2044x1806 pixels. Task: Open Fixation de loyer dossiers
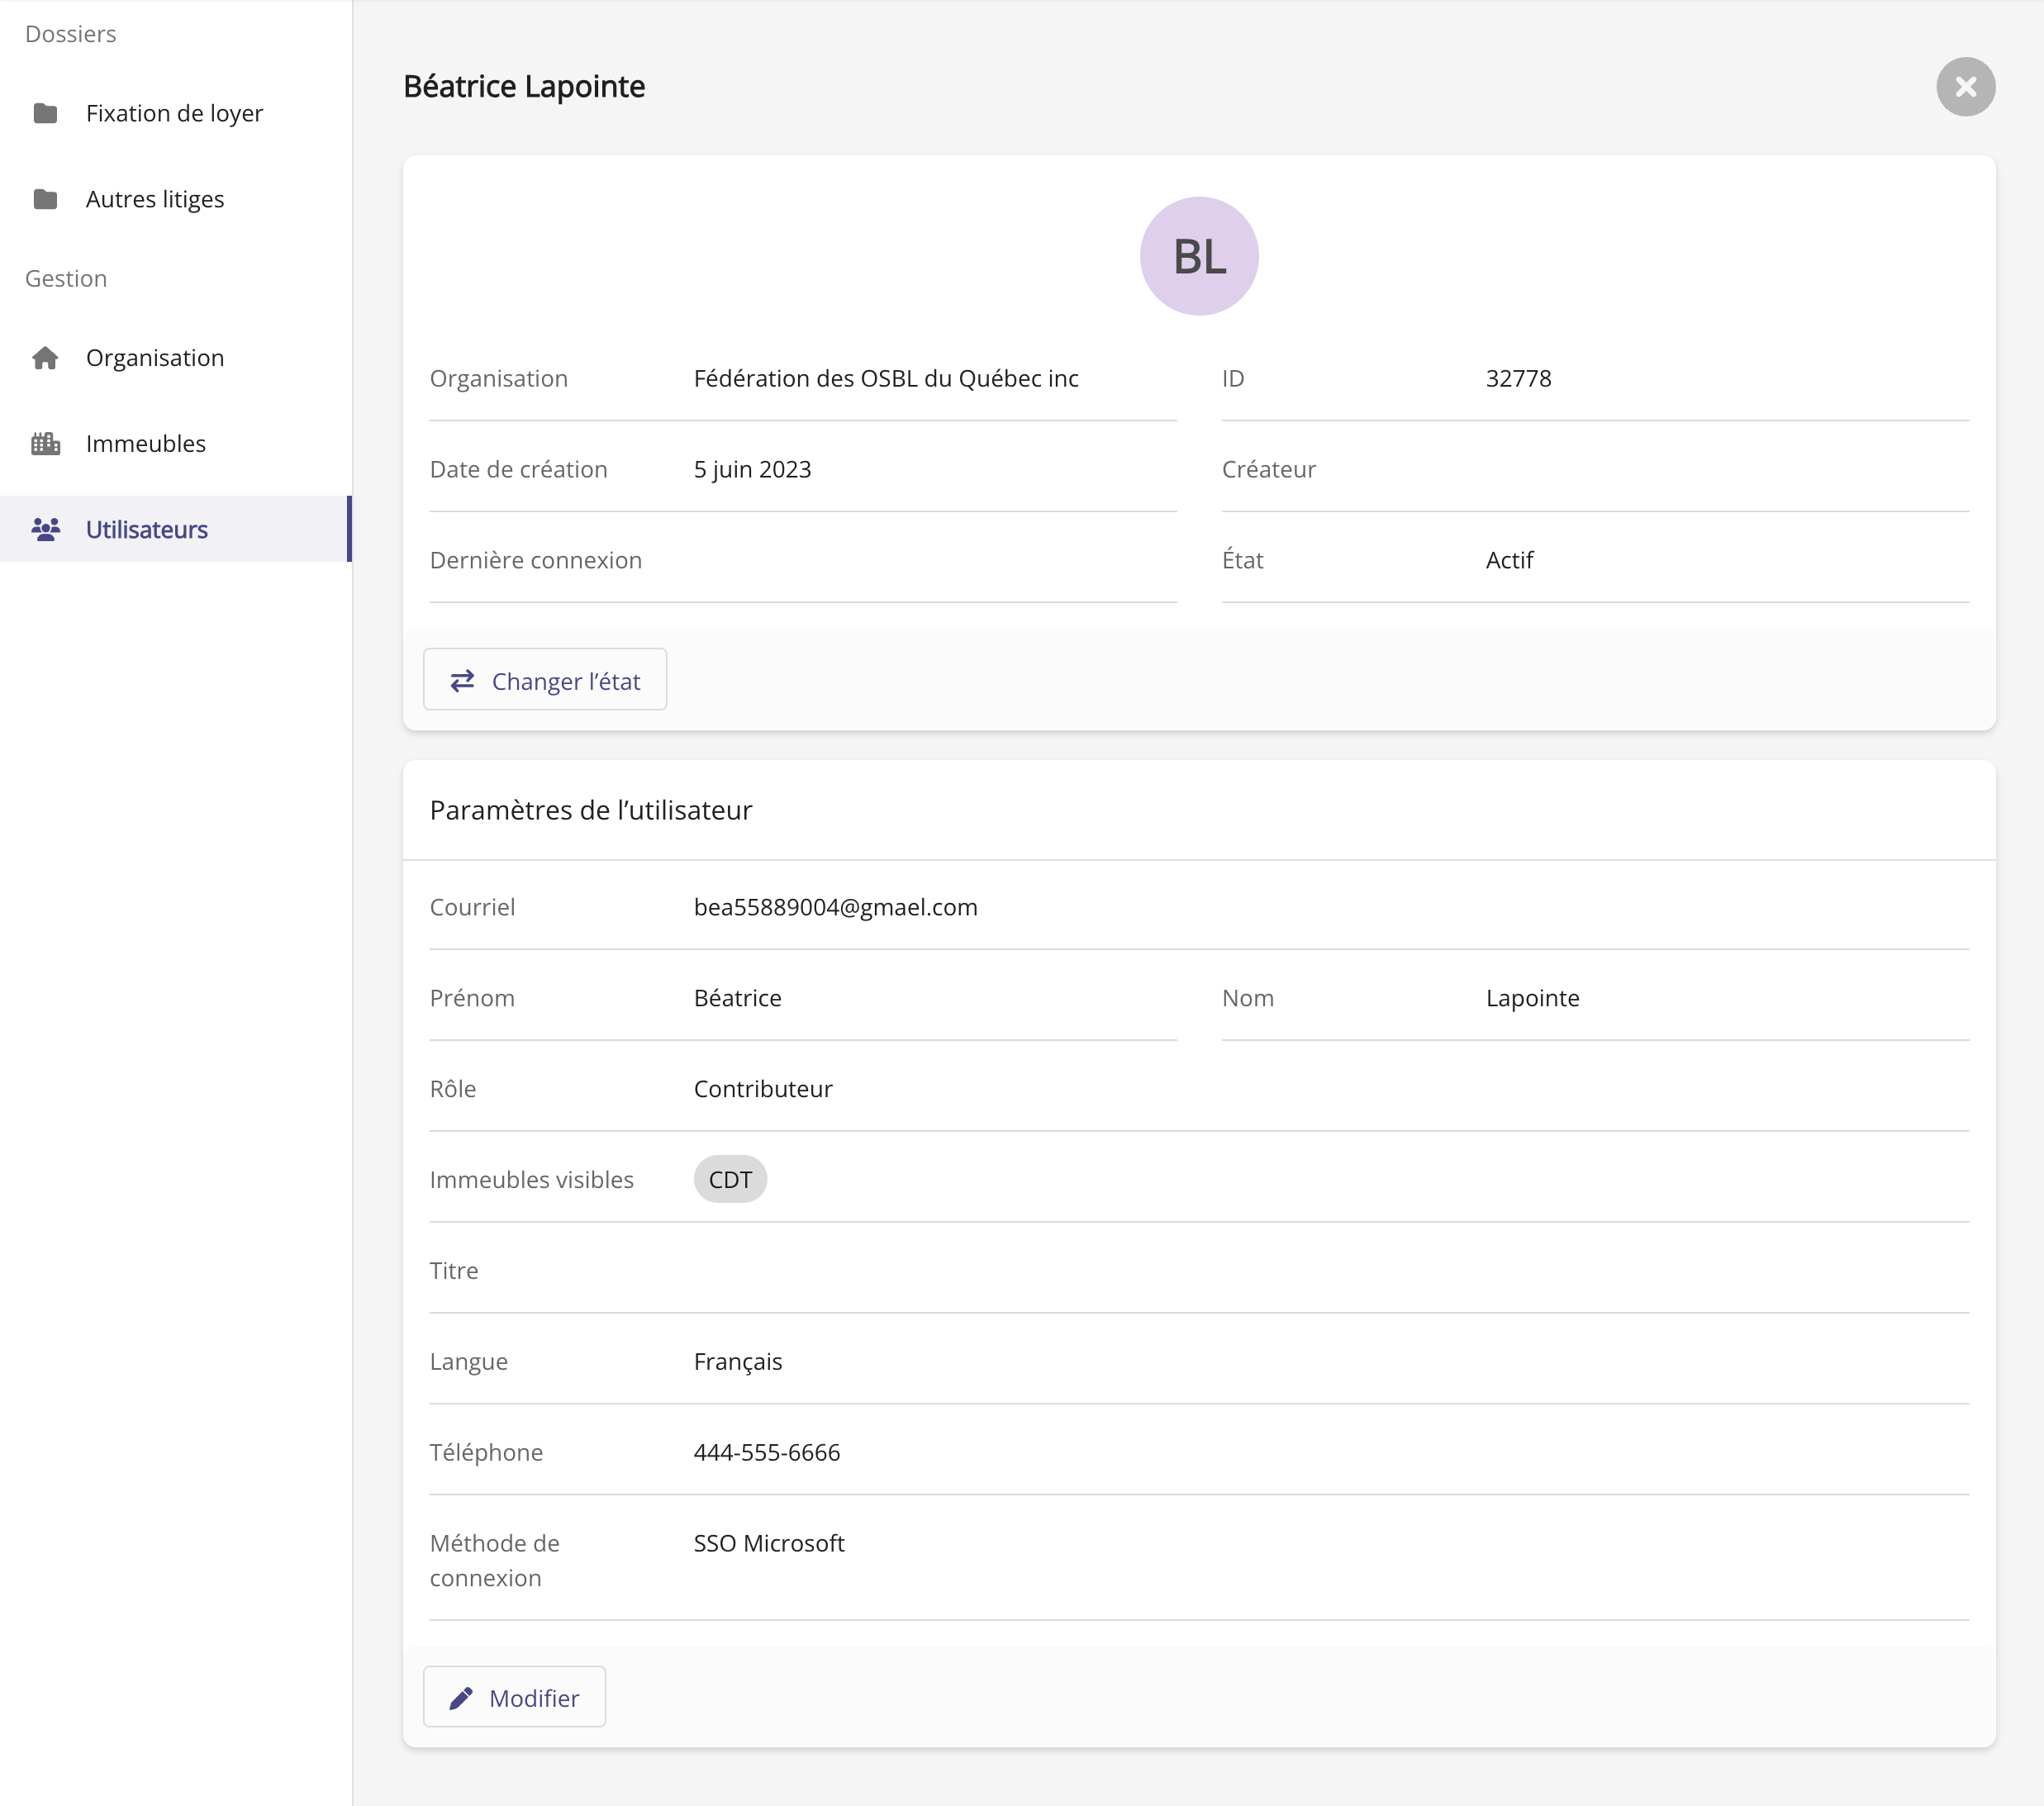(174, 113)
